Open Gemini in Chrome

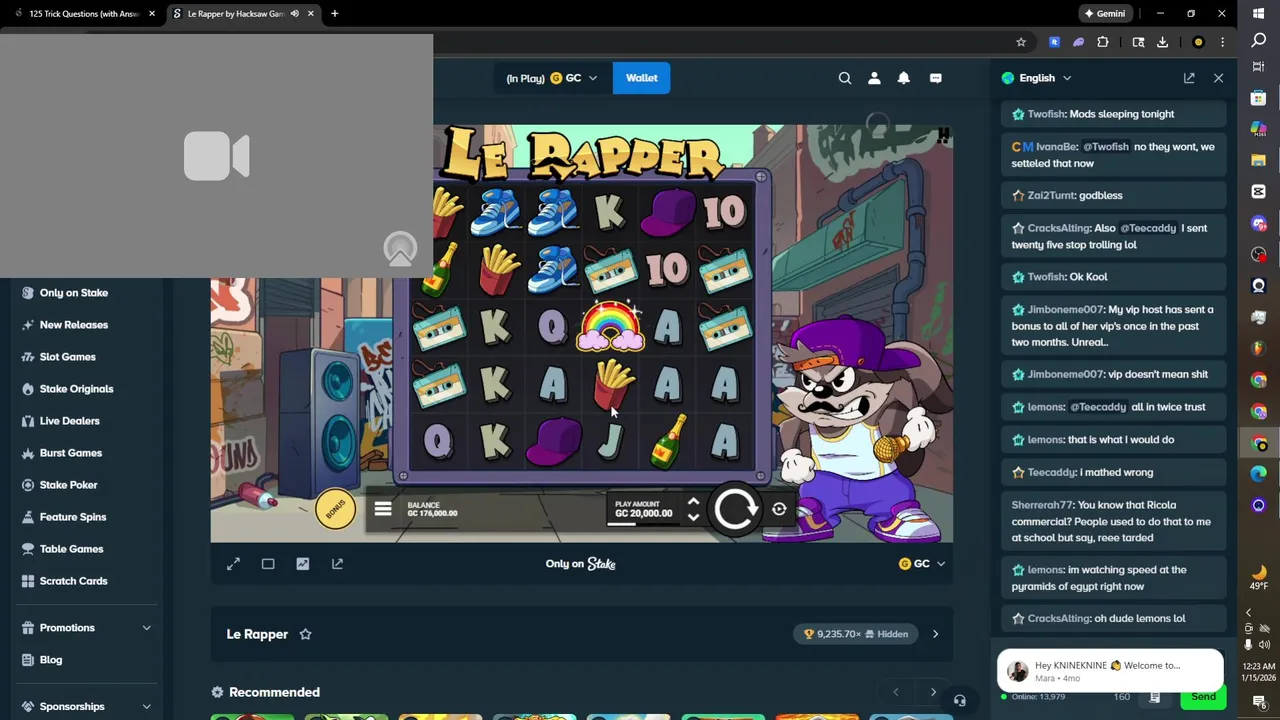1106,14
